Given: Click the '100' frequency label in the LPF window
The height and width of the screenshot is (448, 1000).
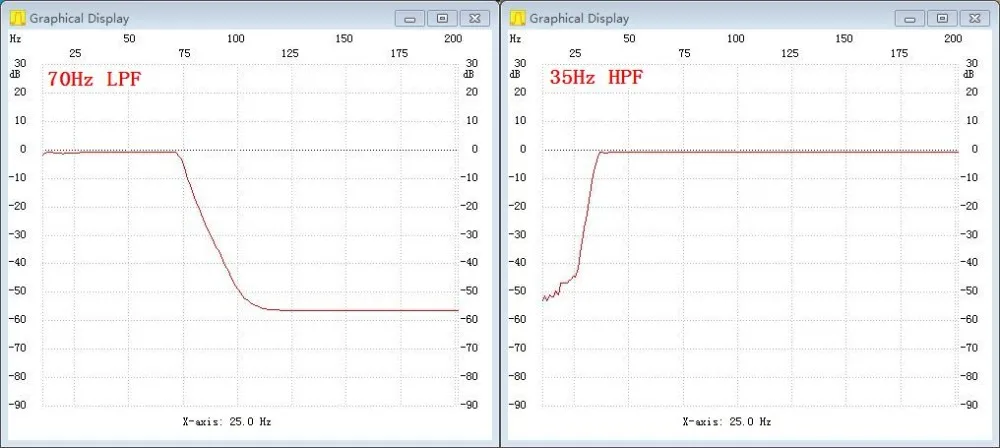Looking at the screenshot, I should point(236,39).
